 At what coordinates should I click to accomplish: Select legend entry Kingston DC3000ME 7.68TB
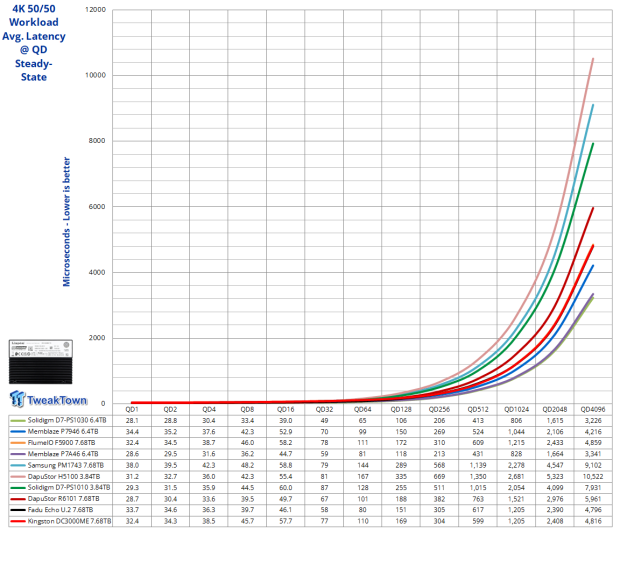coord(69,521)
